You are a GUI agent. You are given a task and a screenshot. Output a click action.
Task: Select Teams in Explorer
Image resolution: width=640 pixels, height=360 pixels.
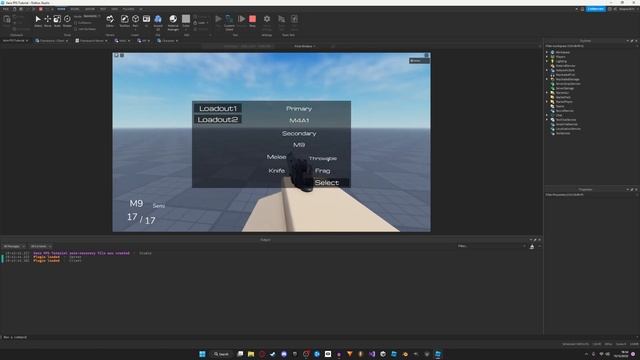[x=560, y=106]
